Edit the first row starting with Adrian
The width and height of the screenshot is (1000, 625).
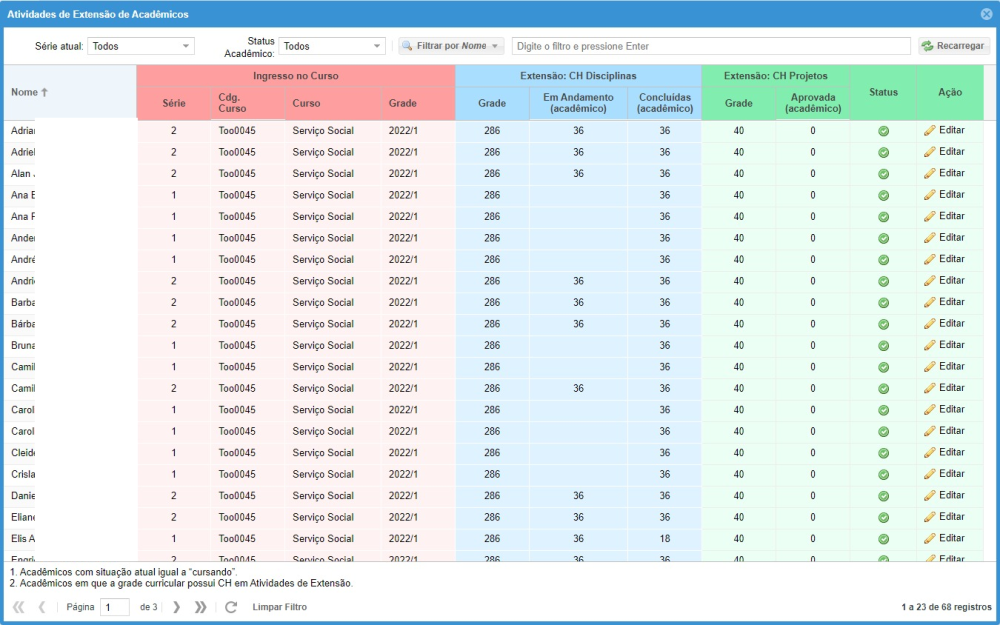(944, 131)
